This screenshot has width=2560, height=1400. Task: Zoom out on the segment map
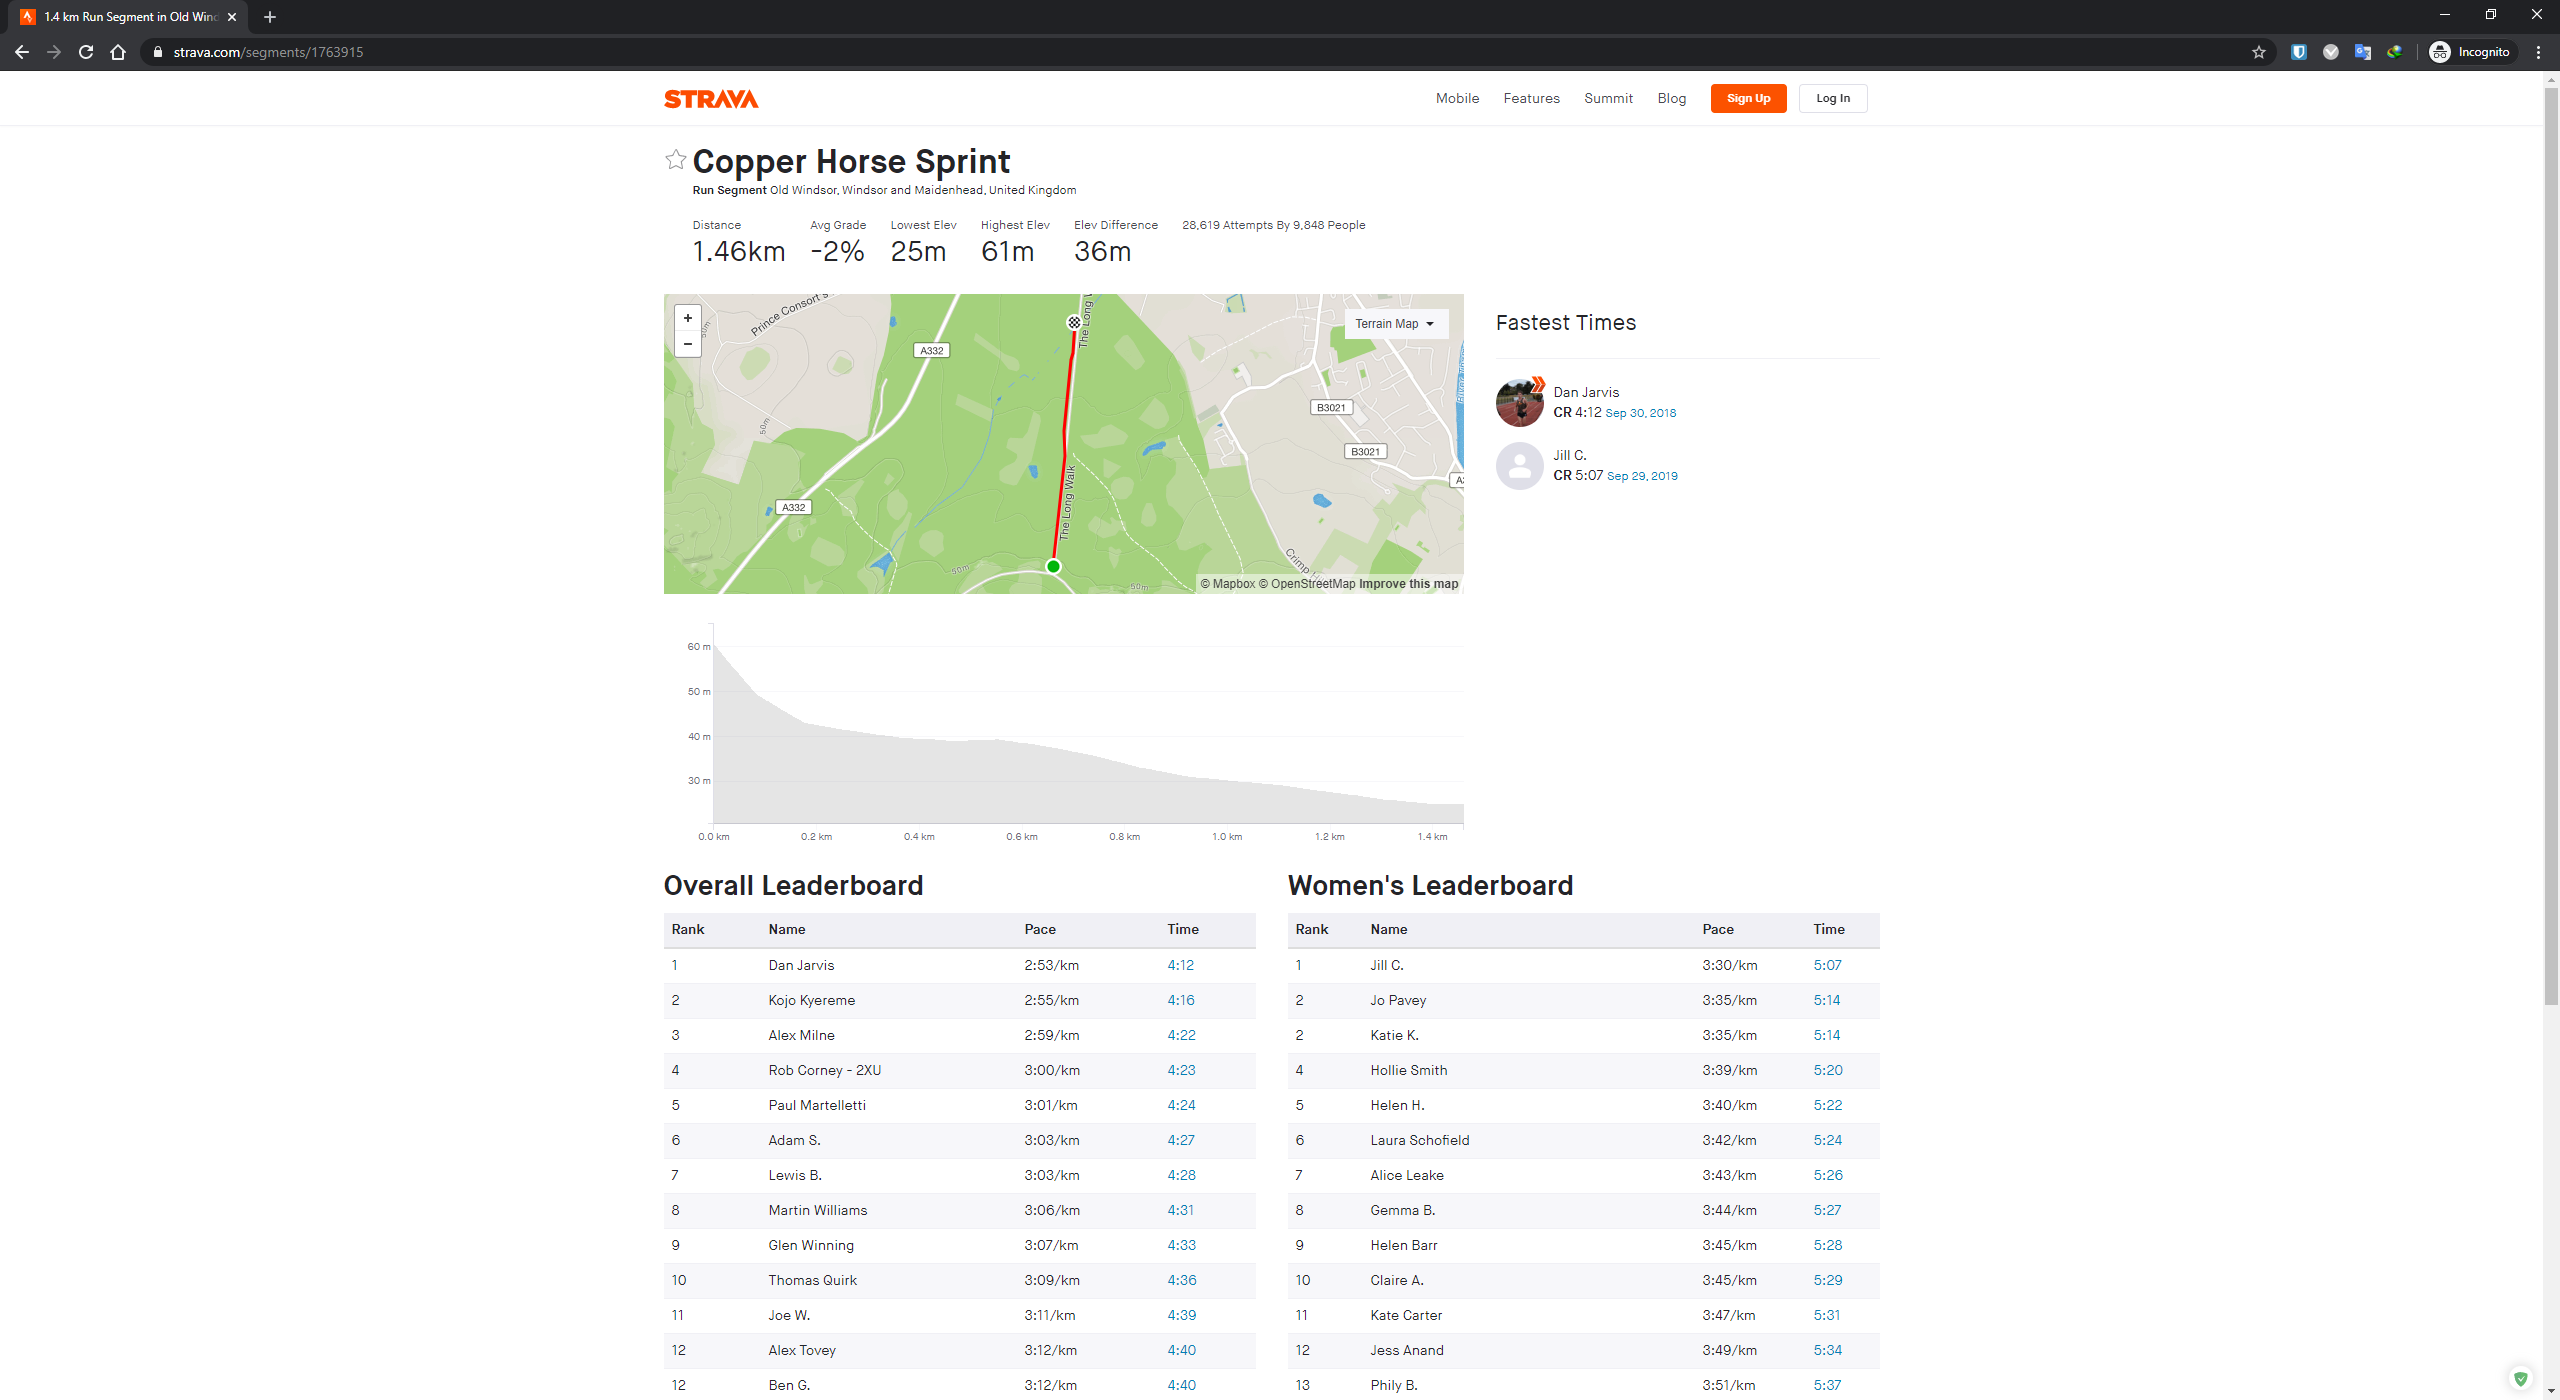(687, 344)
